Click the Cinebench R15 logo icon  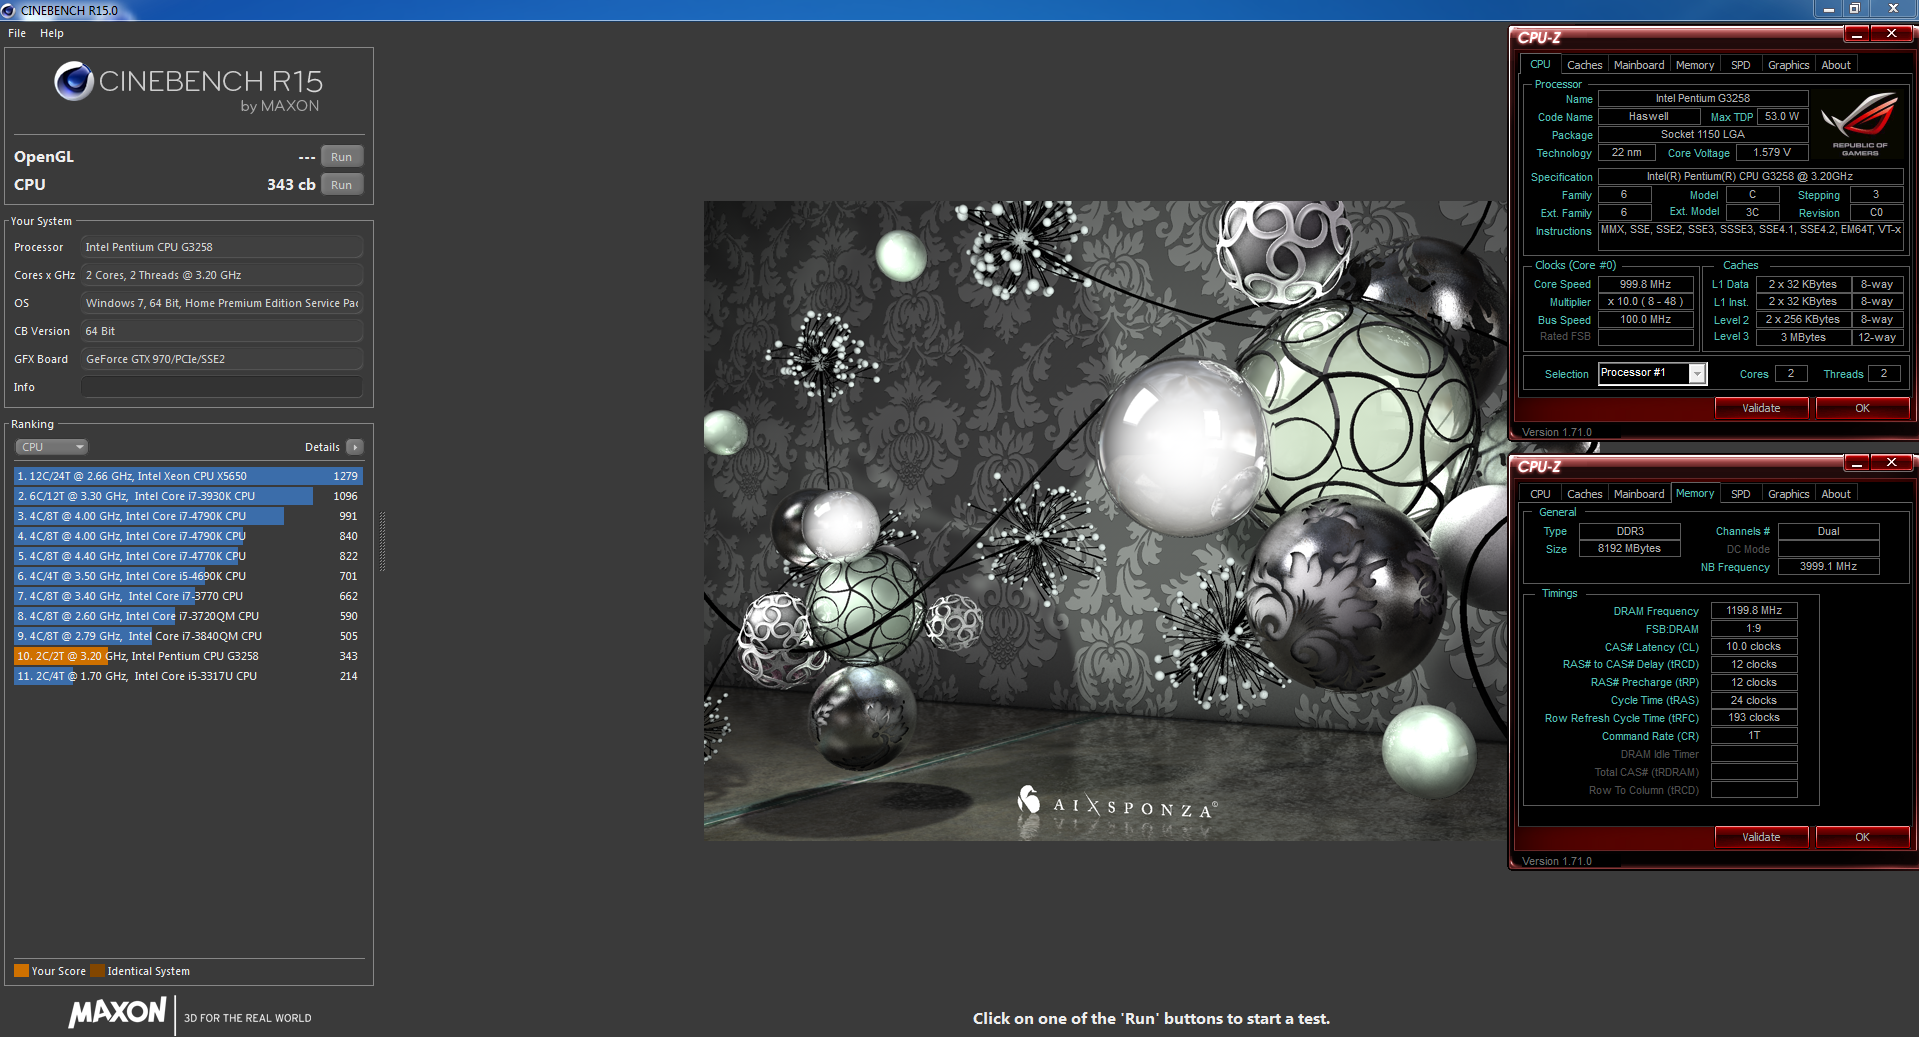[x=74, y=81]
